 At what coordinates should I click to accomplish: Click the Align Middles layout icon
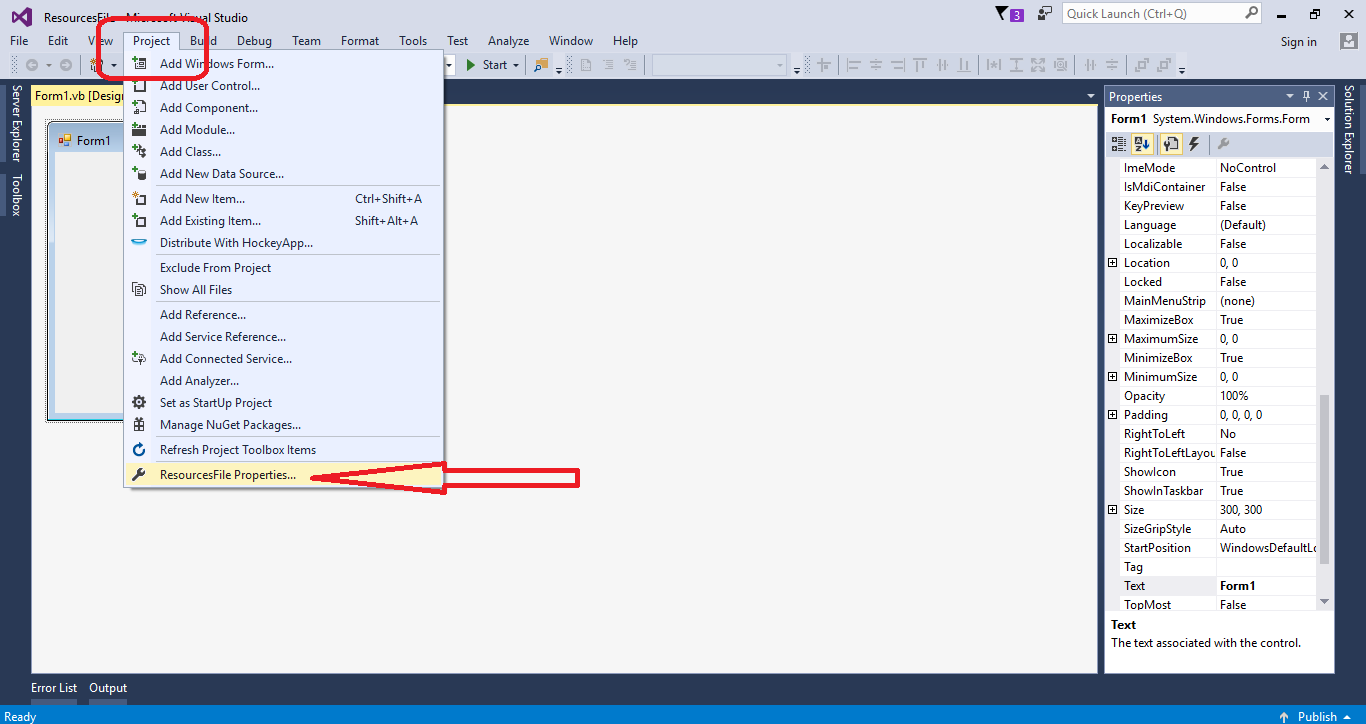942,65
